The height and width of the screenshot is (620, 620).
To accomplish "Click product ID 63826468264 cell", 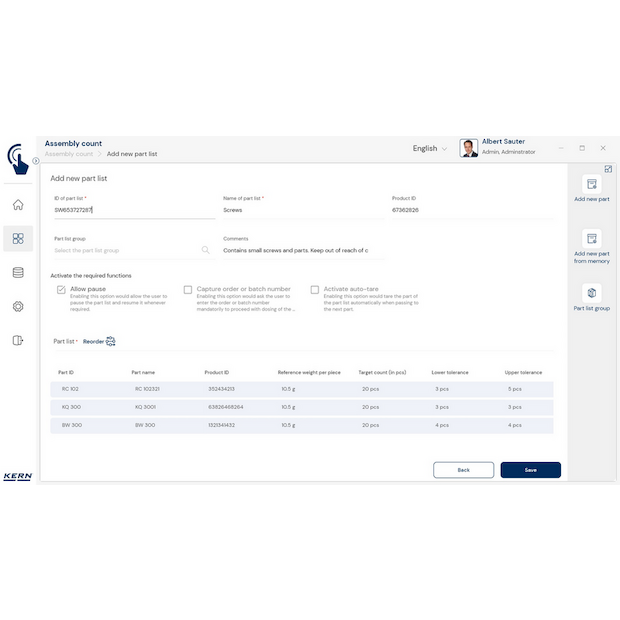I will [226, 407].
